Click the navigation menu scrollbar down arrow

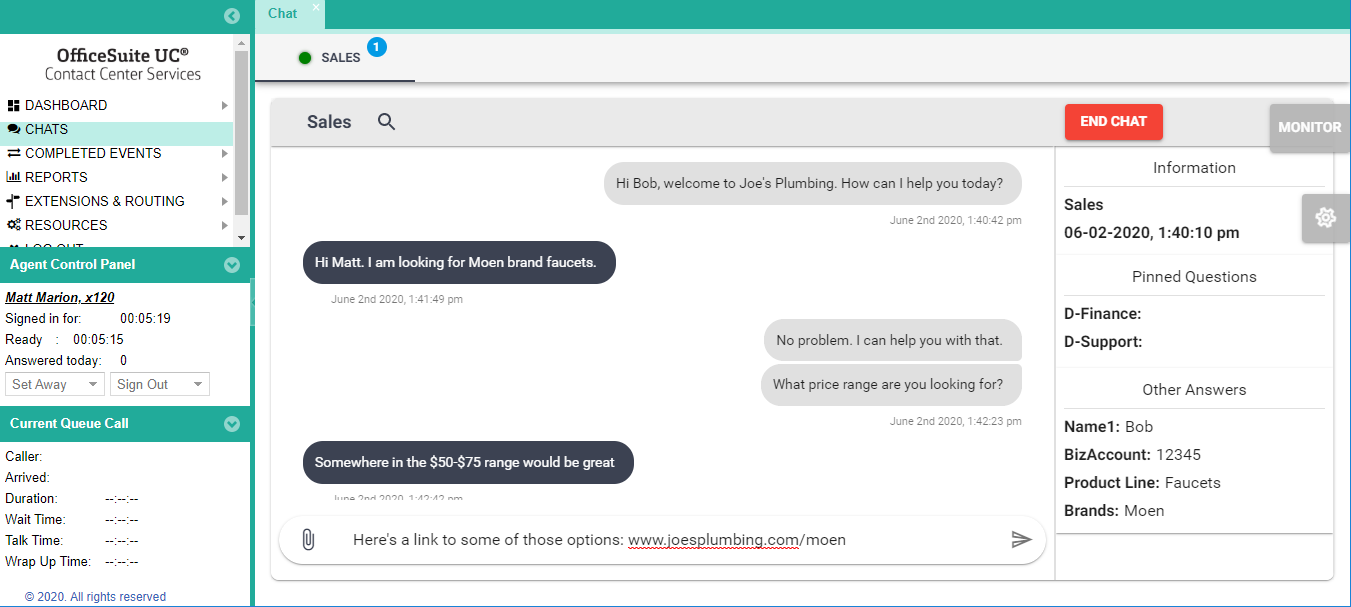coord(241,239)
